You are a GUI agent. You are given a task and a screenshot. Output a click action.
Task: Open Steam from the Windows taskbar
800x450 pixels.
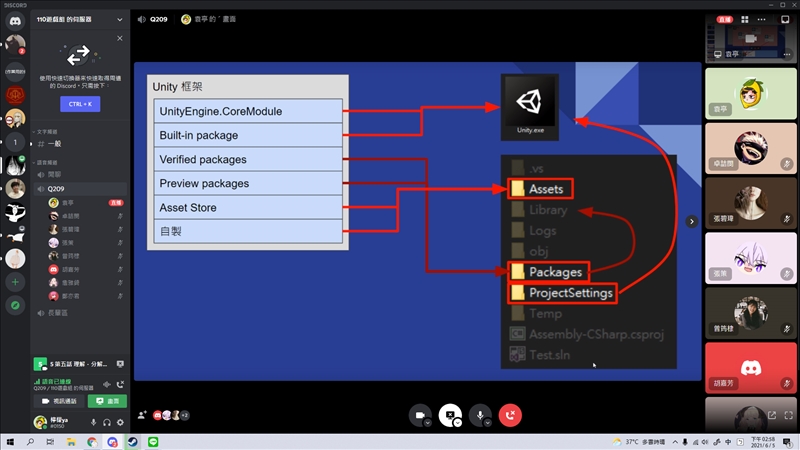[132, 441]
